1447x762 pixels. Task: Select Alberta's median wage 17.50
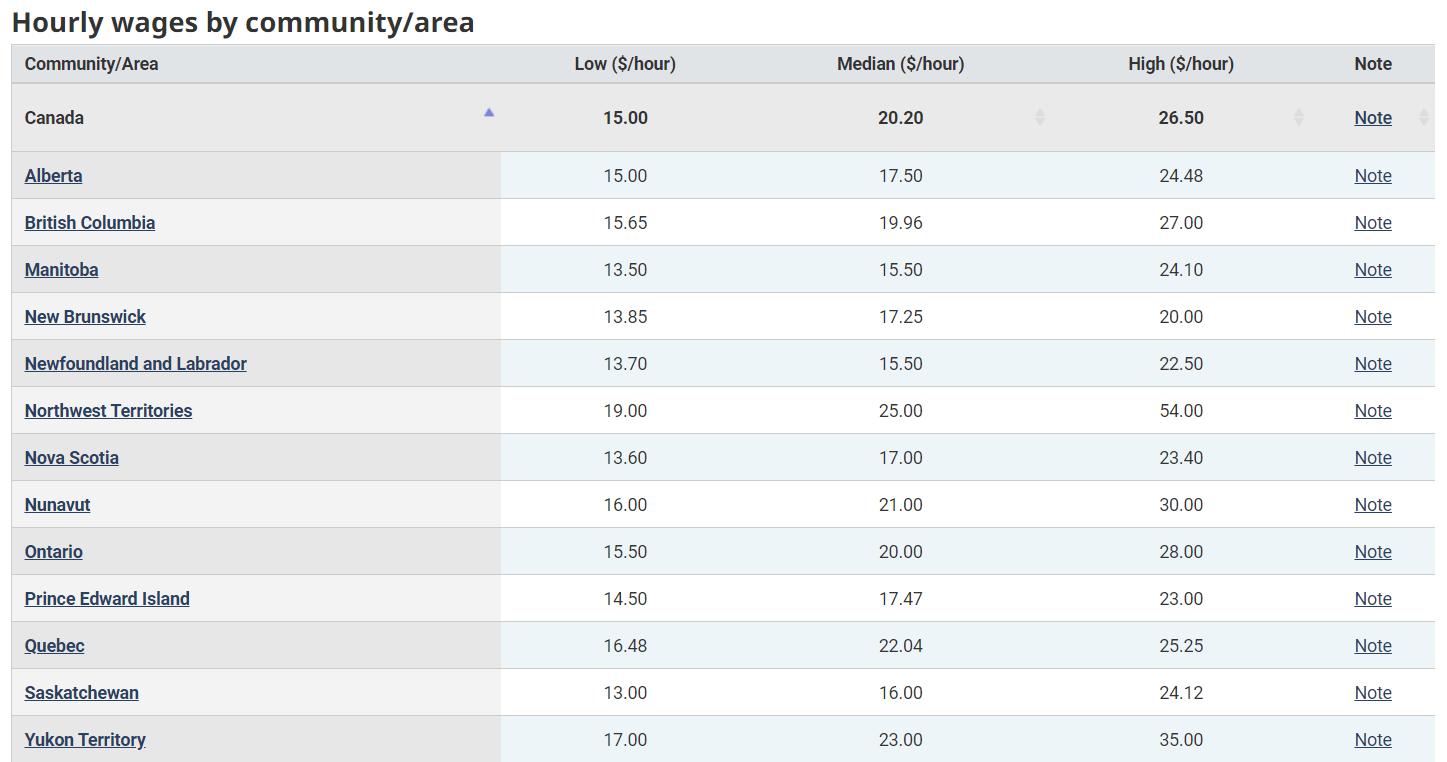pos(900,175)
